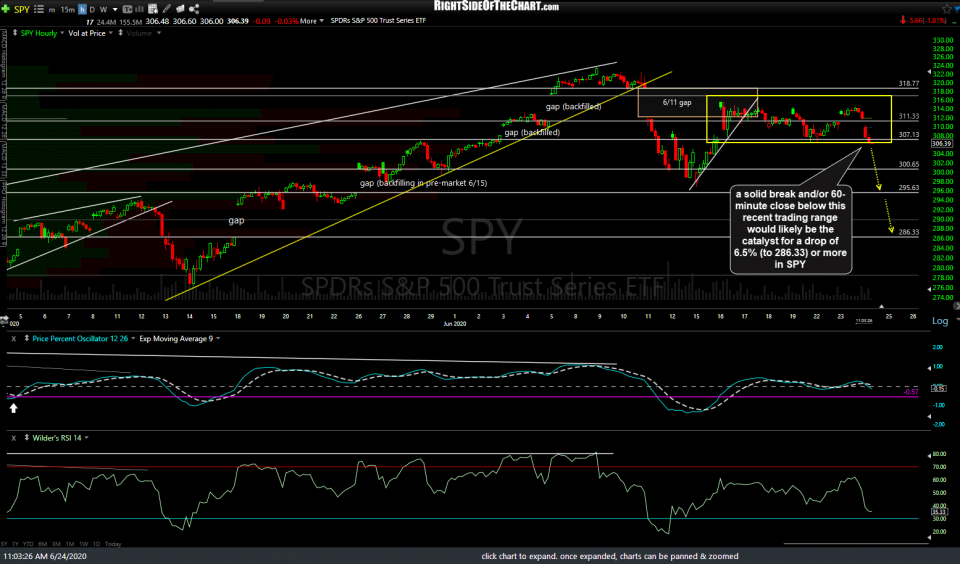Select the Today time span
The width and height of the screenshot is (960, 564).
point(113,544)
